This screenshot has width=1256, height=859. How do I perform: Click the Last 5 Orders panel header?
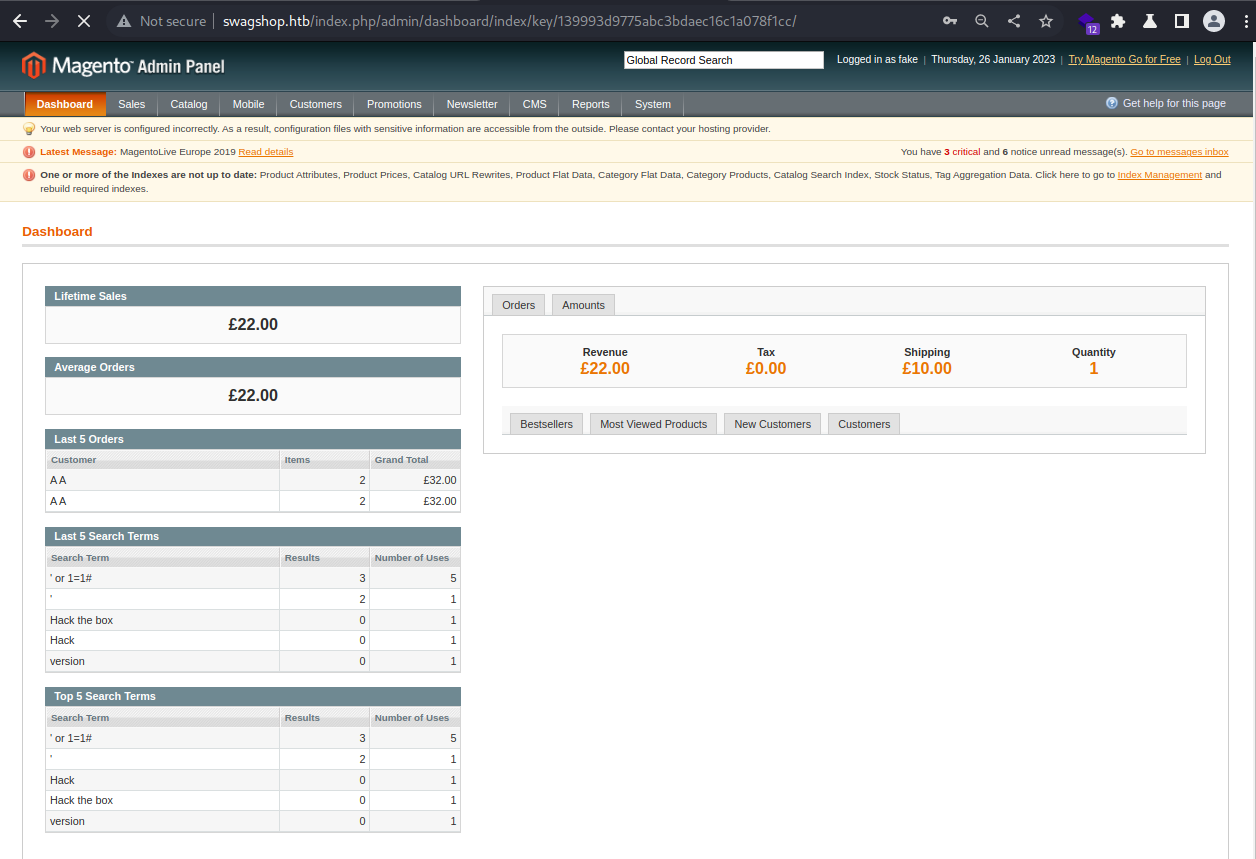pyautogui.click(x=253, y=439)
